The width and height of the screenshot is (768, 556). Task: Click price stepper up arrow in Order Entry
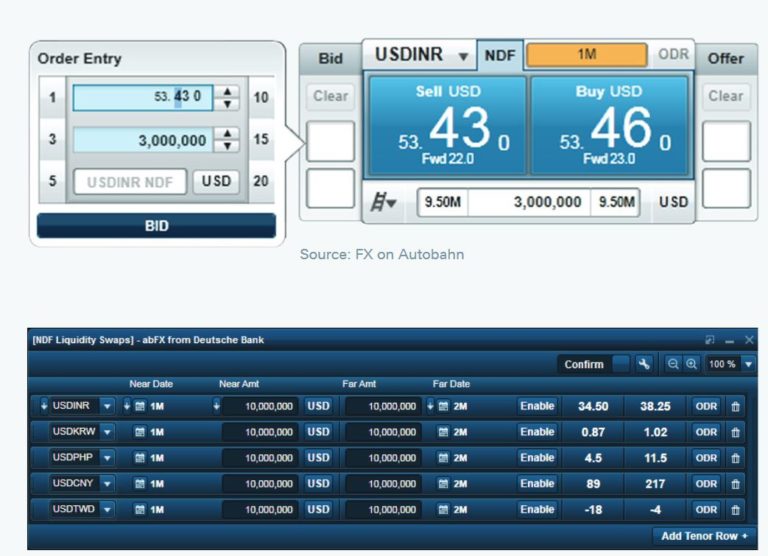pyautogui.click(x=227, y=92)
